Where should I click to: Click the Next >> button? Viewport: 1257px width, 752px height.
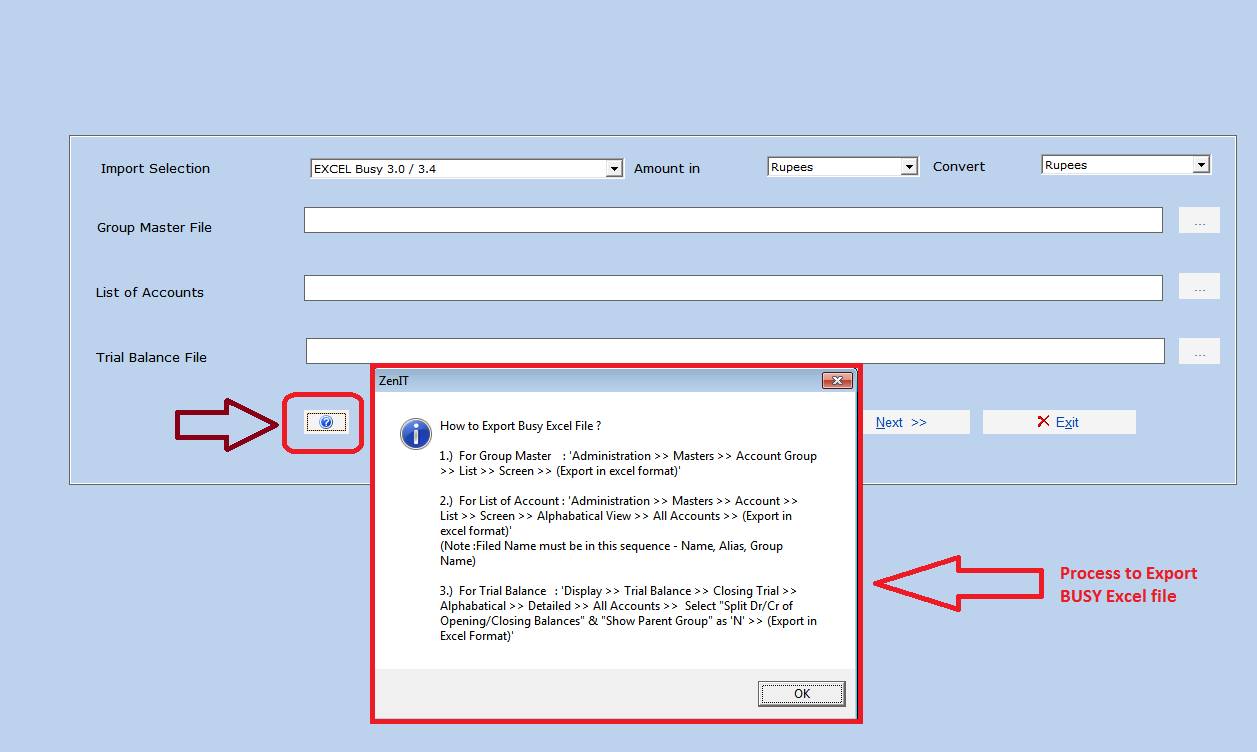(915, 422)
